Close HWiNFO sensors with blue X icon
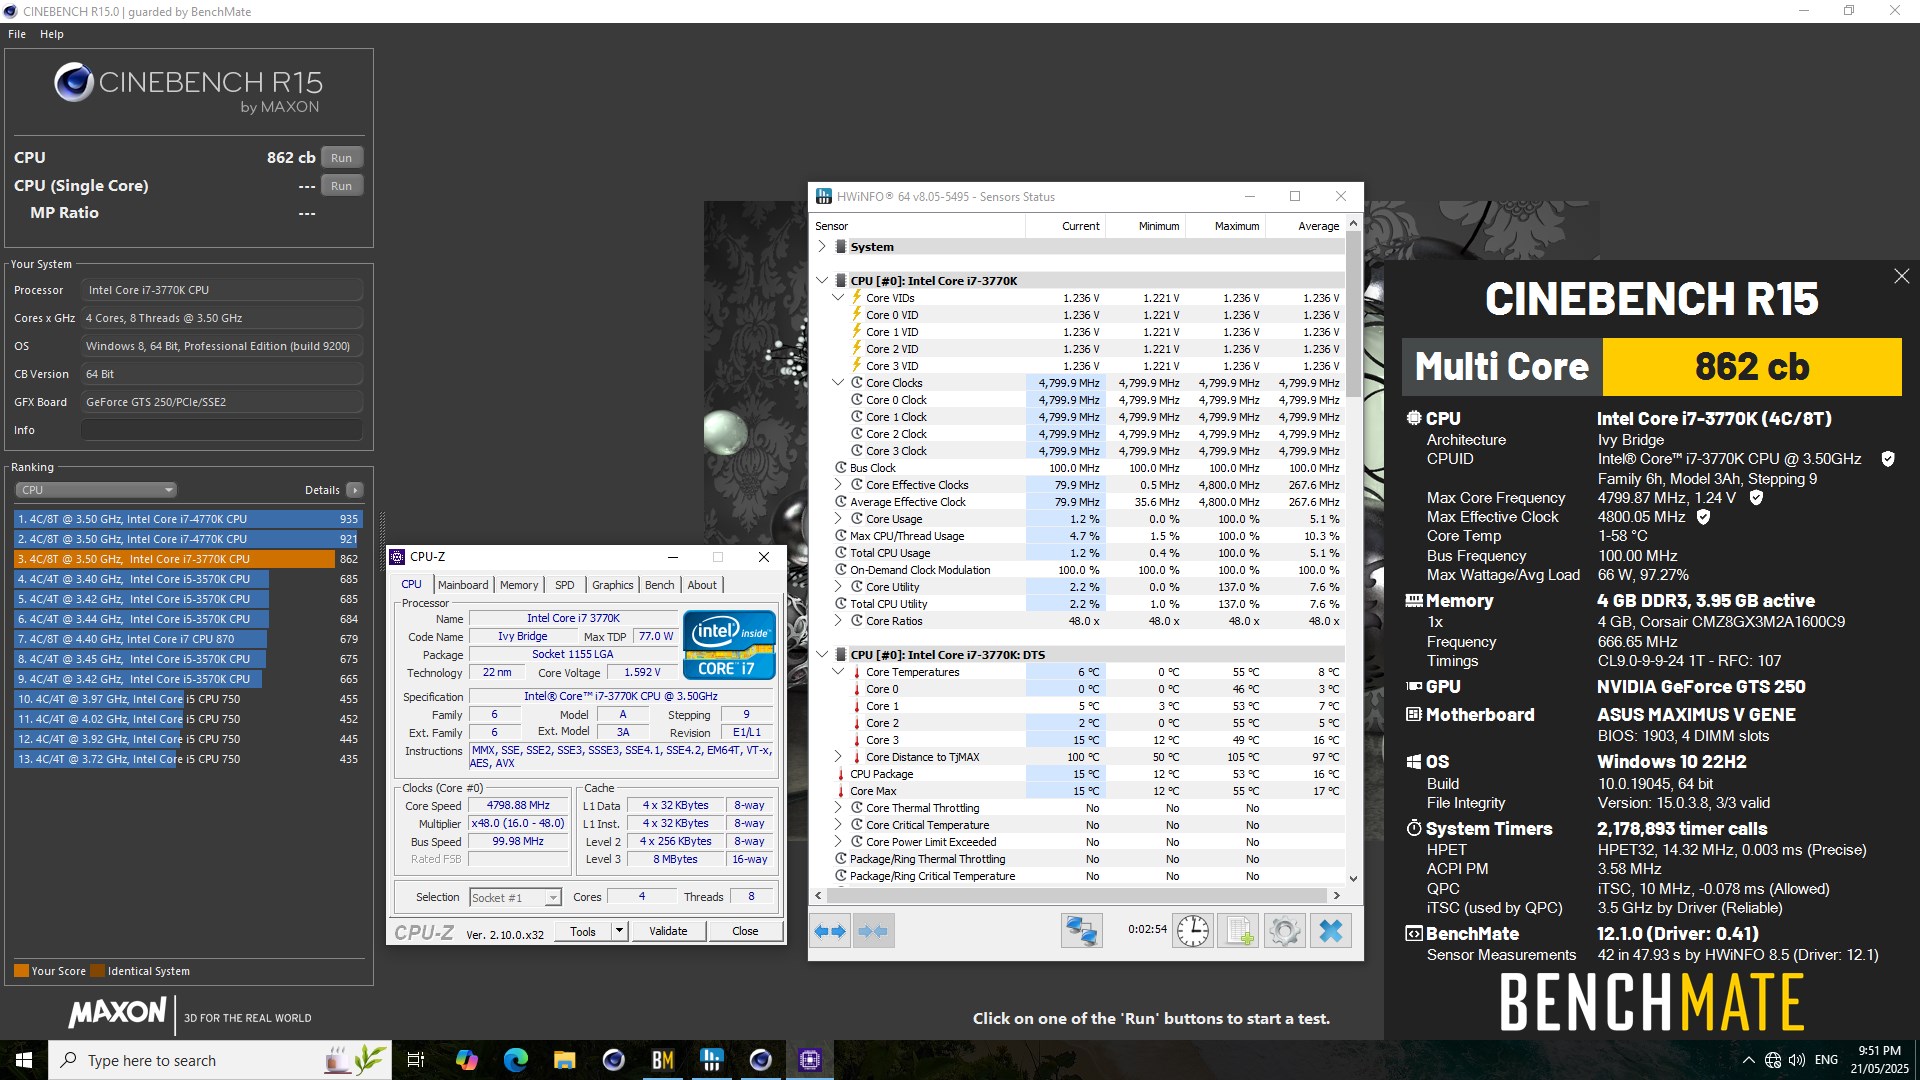 tap(1330, 931)
